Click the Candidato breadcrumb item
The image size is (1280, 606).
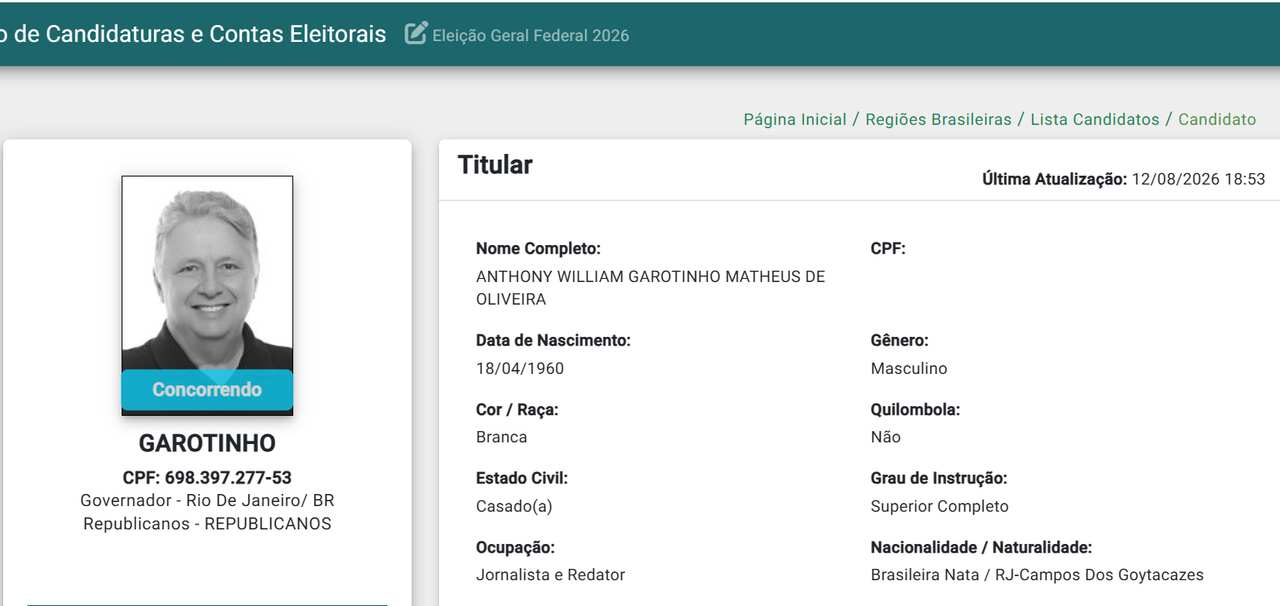coord(1217,119)
